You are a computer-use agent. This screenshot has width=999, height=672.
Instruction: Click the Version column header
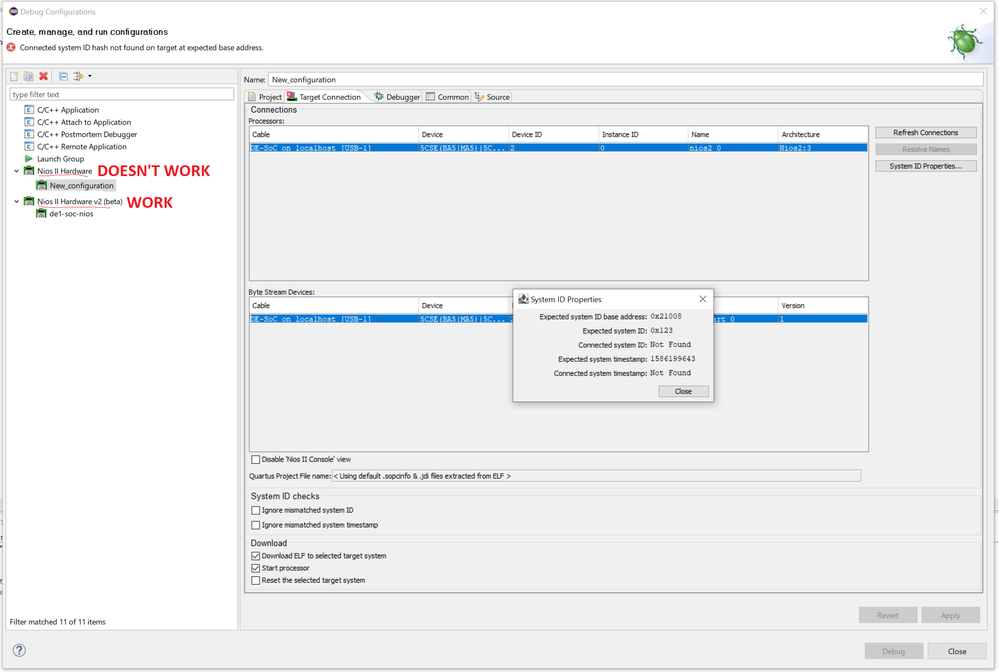(823, 305)
